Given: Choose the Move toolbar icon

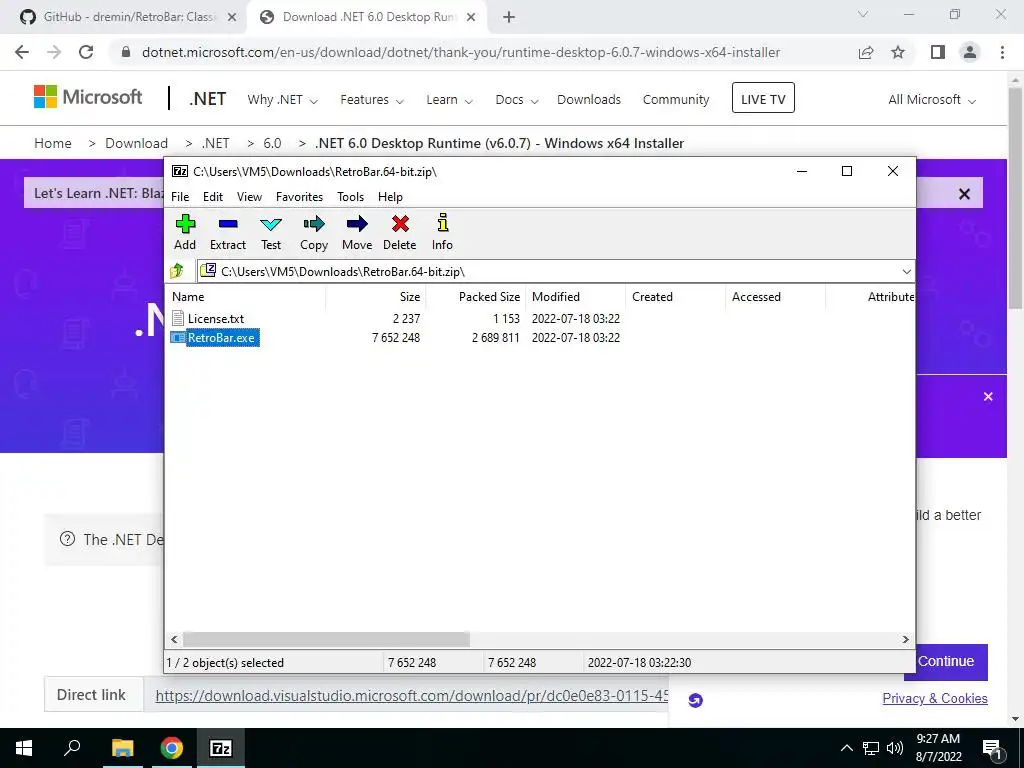Looking at the screenshot, I should [x=357, y=232].
